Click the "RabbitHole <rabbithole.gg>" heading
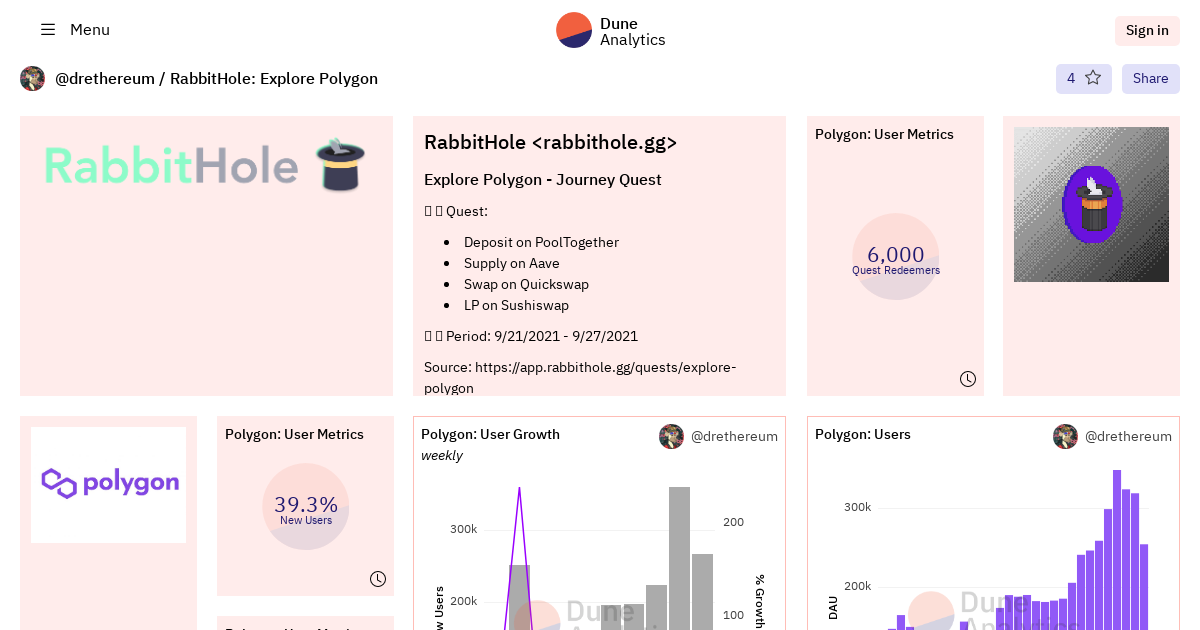Viewport: 1200px width, 630px height. [551, 143]
